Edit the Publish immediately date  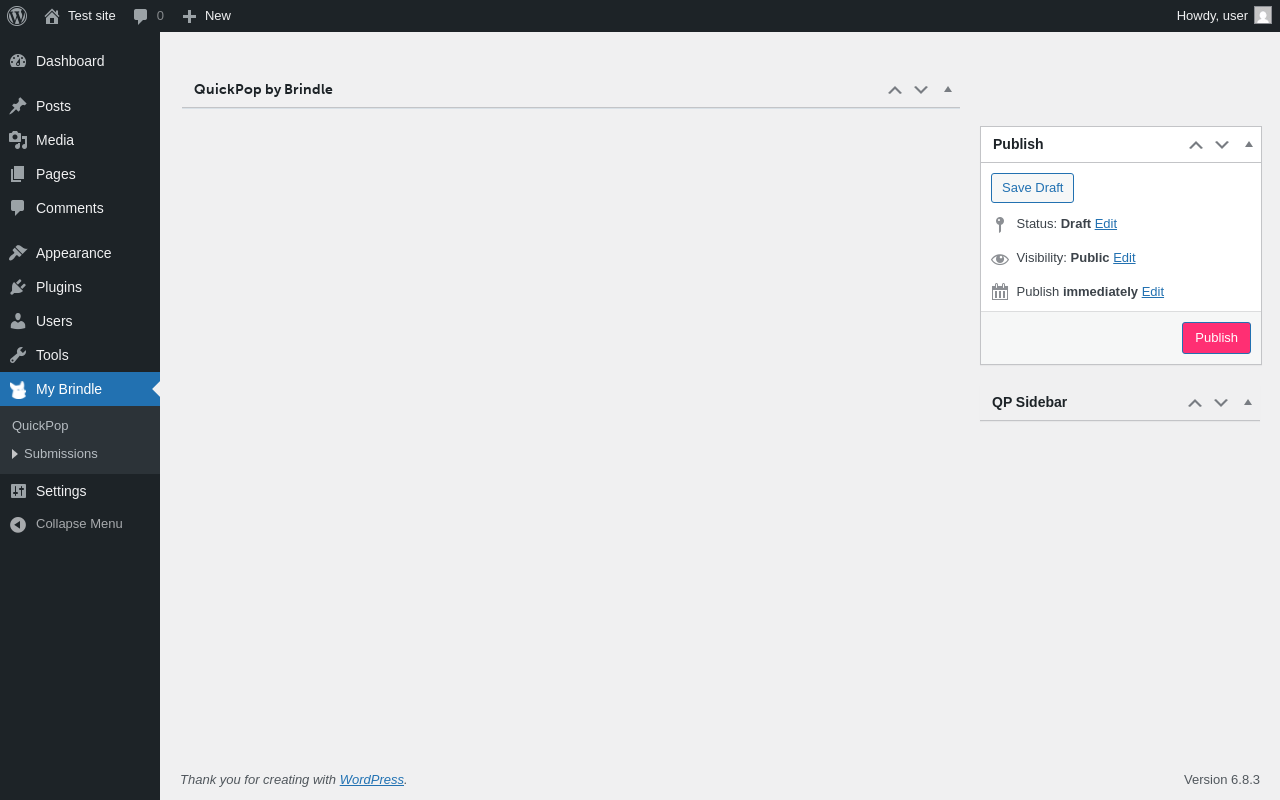[1153, 292]
